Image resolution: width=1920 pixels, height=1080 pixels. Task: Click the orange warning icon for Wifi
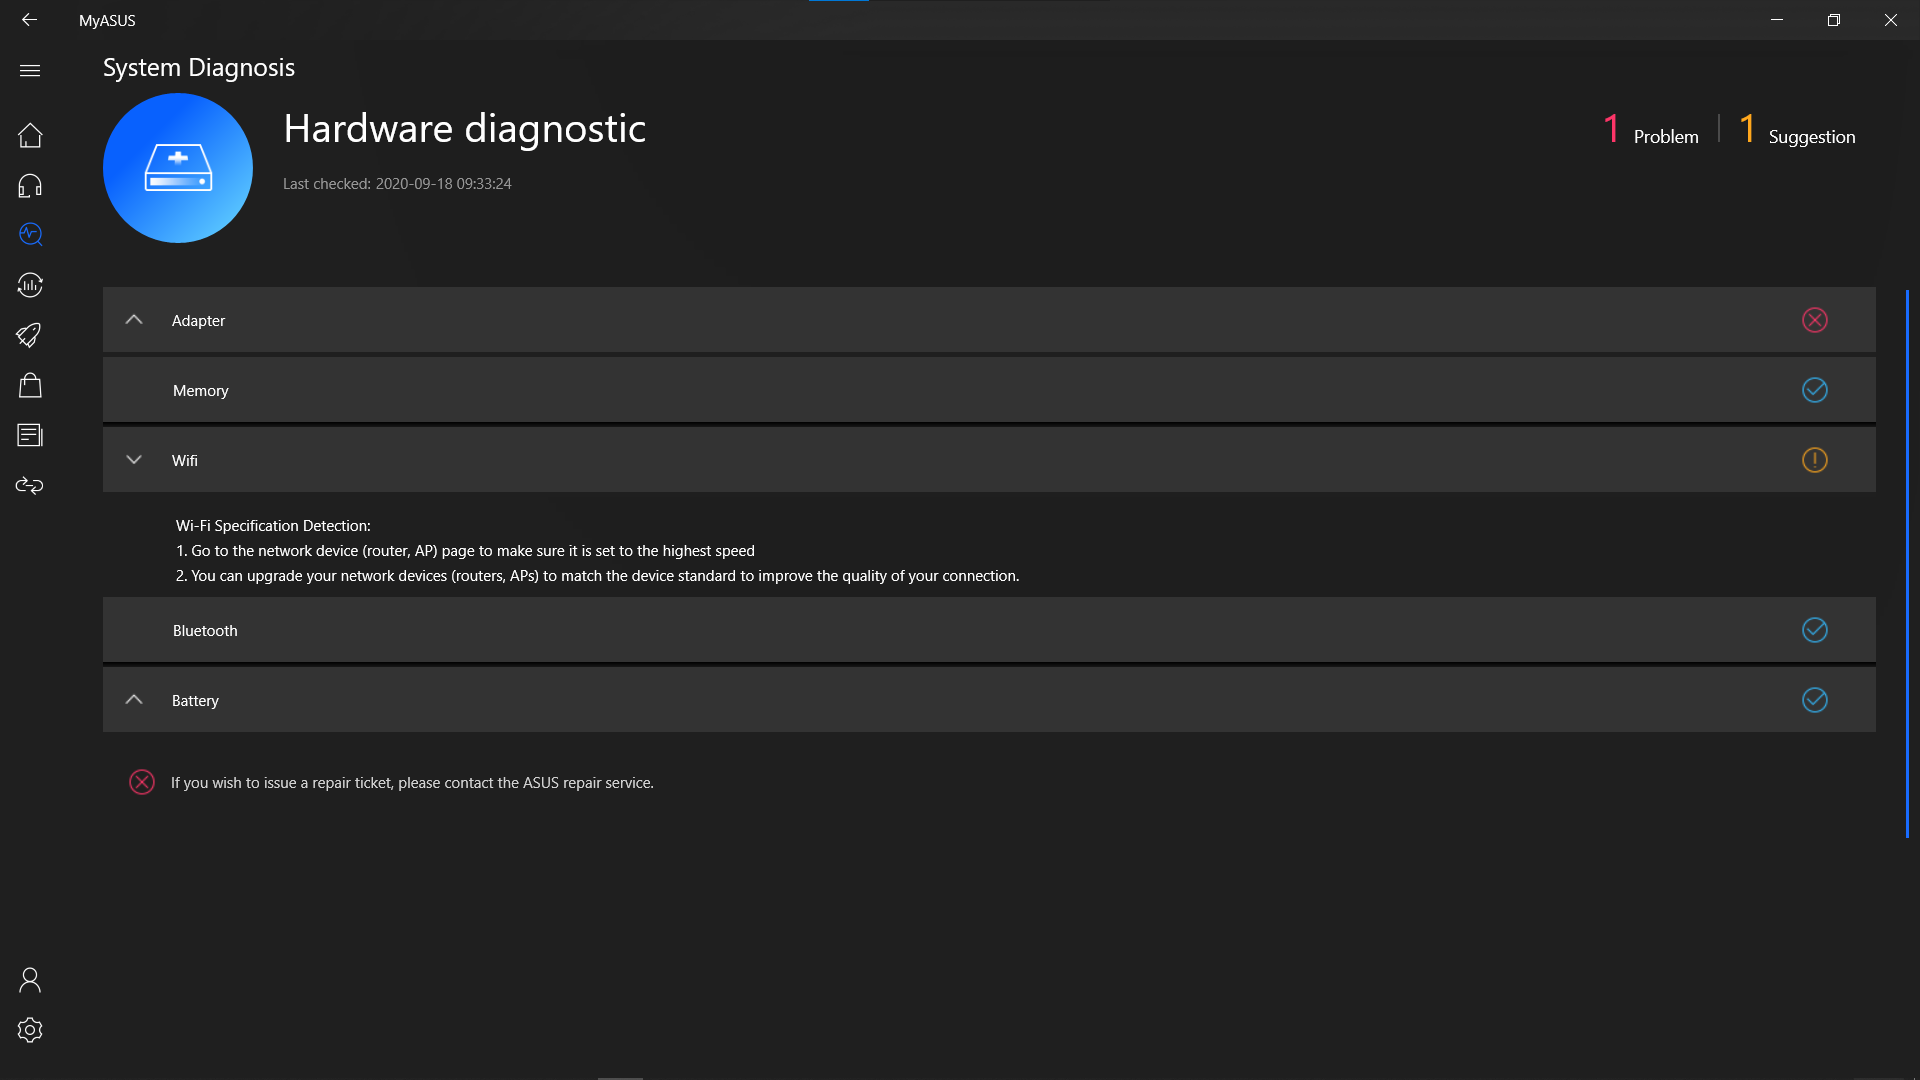coord(1815,460)
